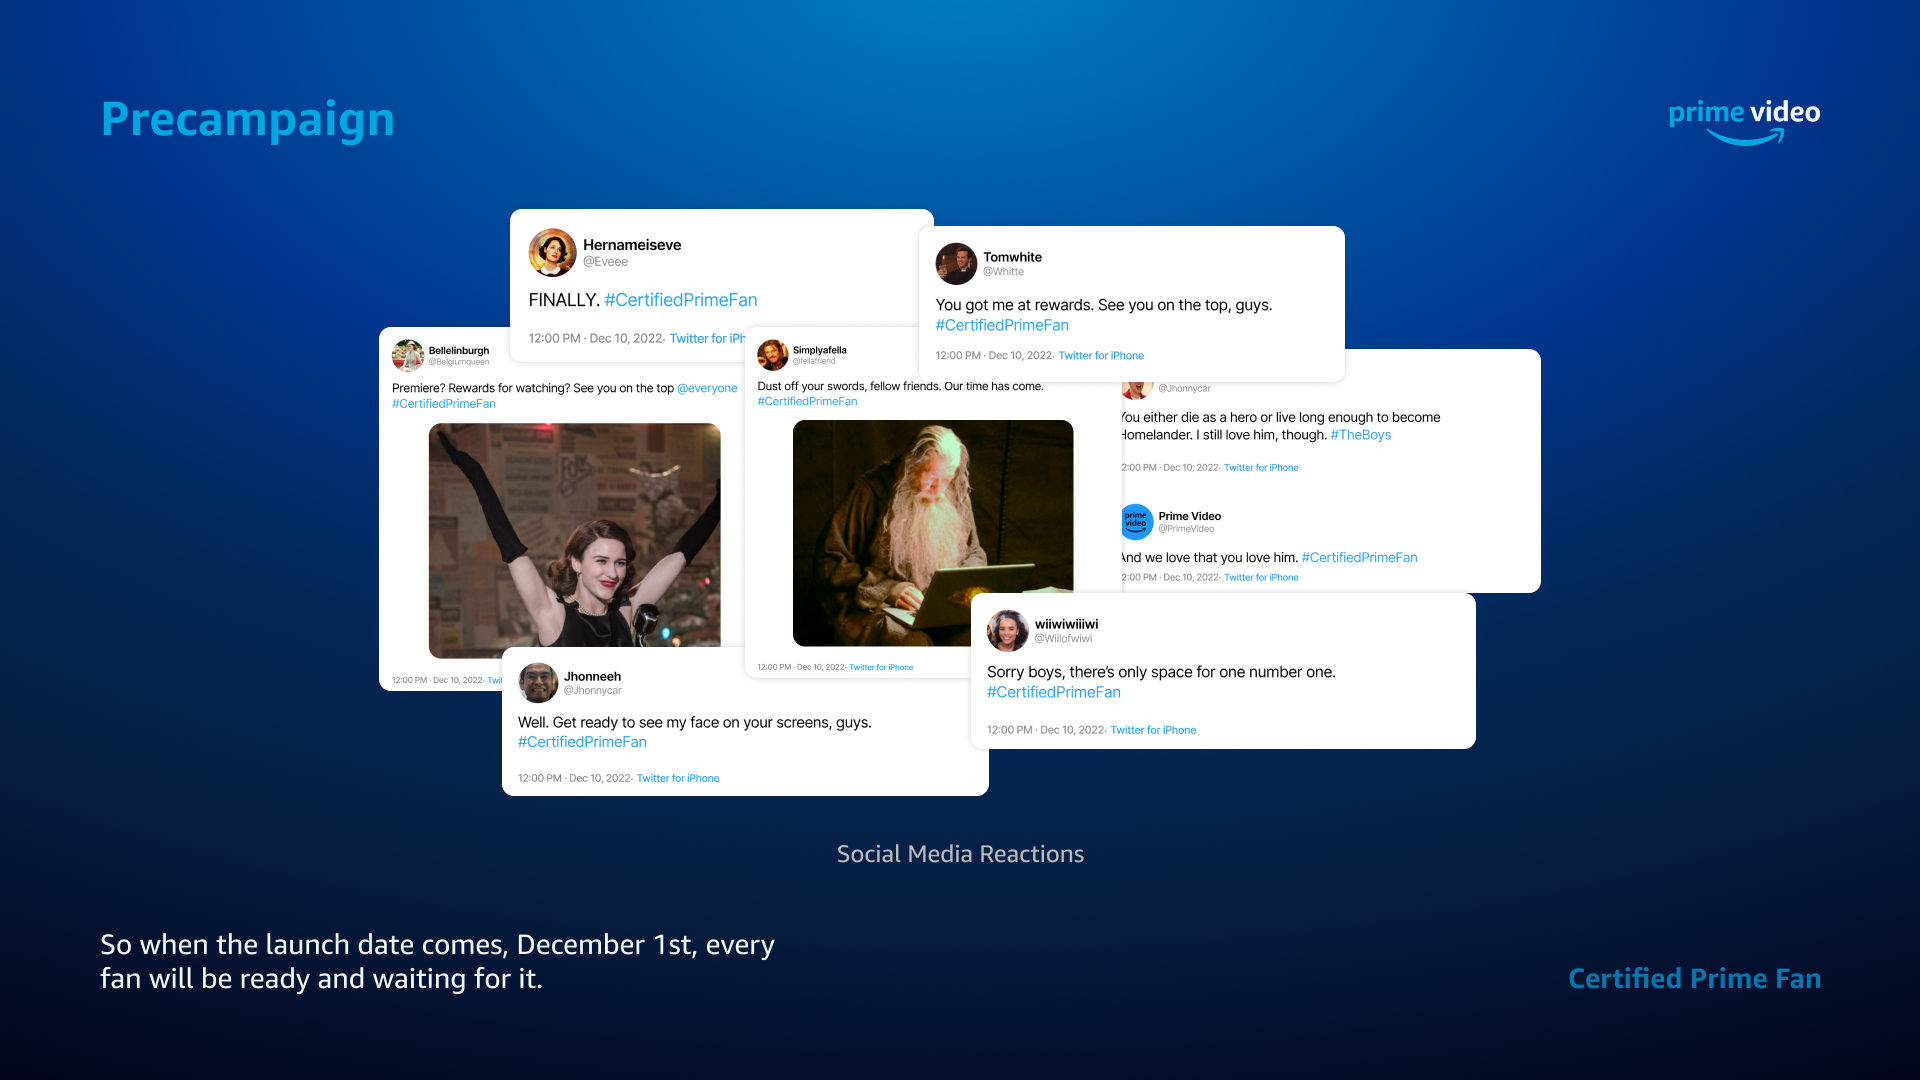
Task: Click the Tomwhite display name
Action: pyautogui.click(x=1012, y=257)
